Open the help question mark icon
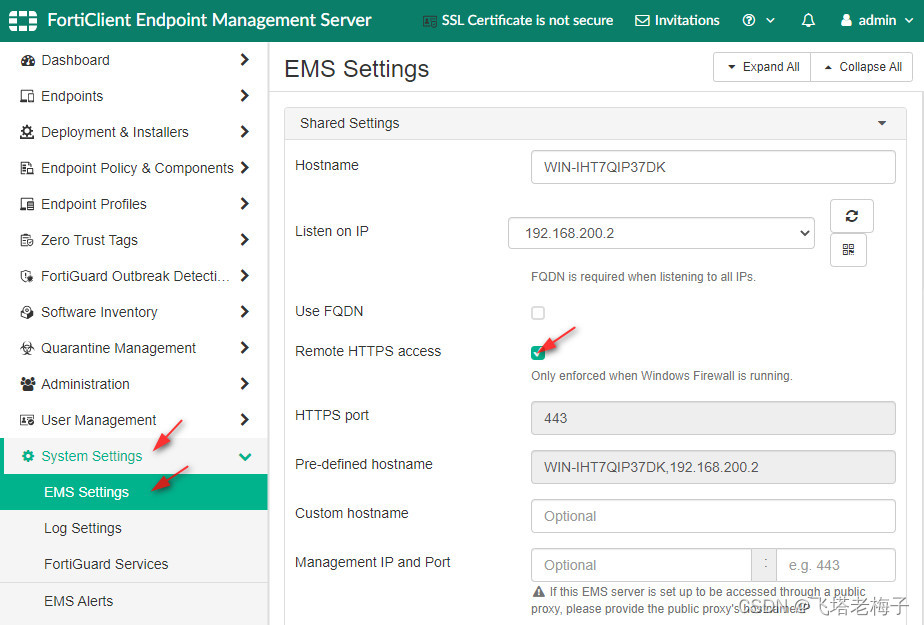The width and height of the screenshot is (924, 625). pyautogui.click(x=748, y=20)
